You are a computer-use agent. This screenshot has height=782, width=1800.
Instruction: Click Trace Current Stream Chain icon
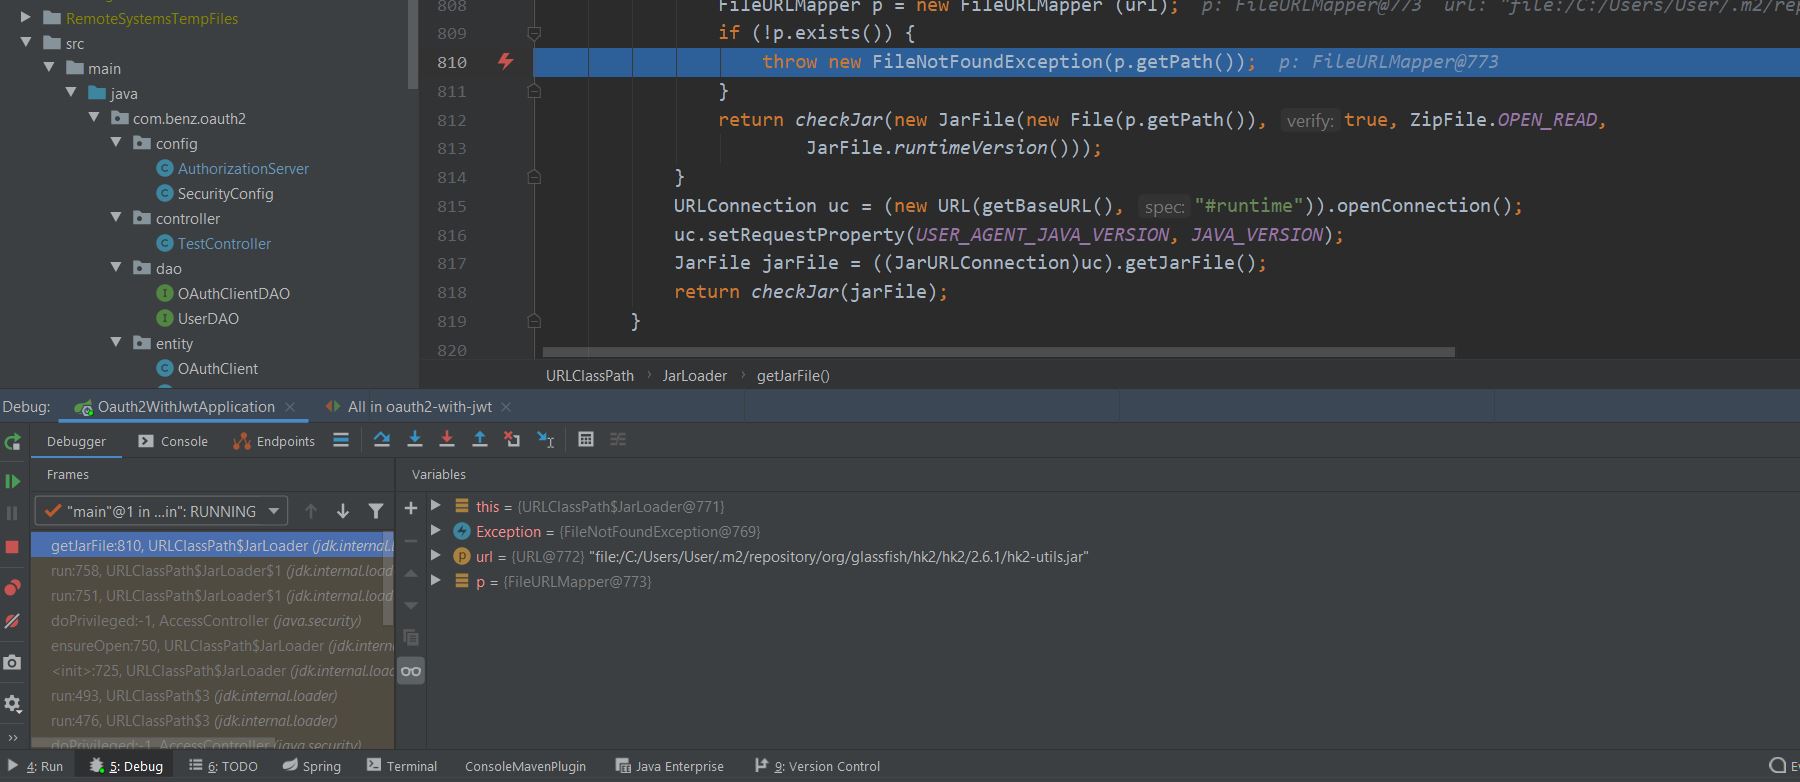click(x=618, y=440)
